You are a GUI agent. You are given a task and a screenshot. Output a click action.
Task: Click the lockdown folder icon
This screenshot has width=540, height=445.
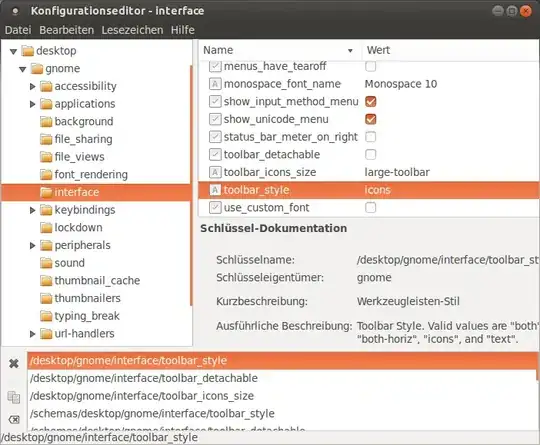(46, 228)
